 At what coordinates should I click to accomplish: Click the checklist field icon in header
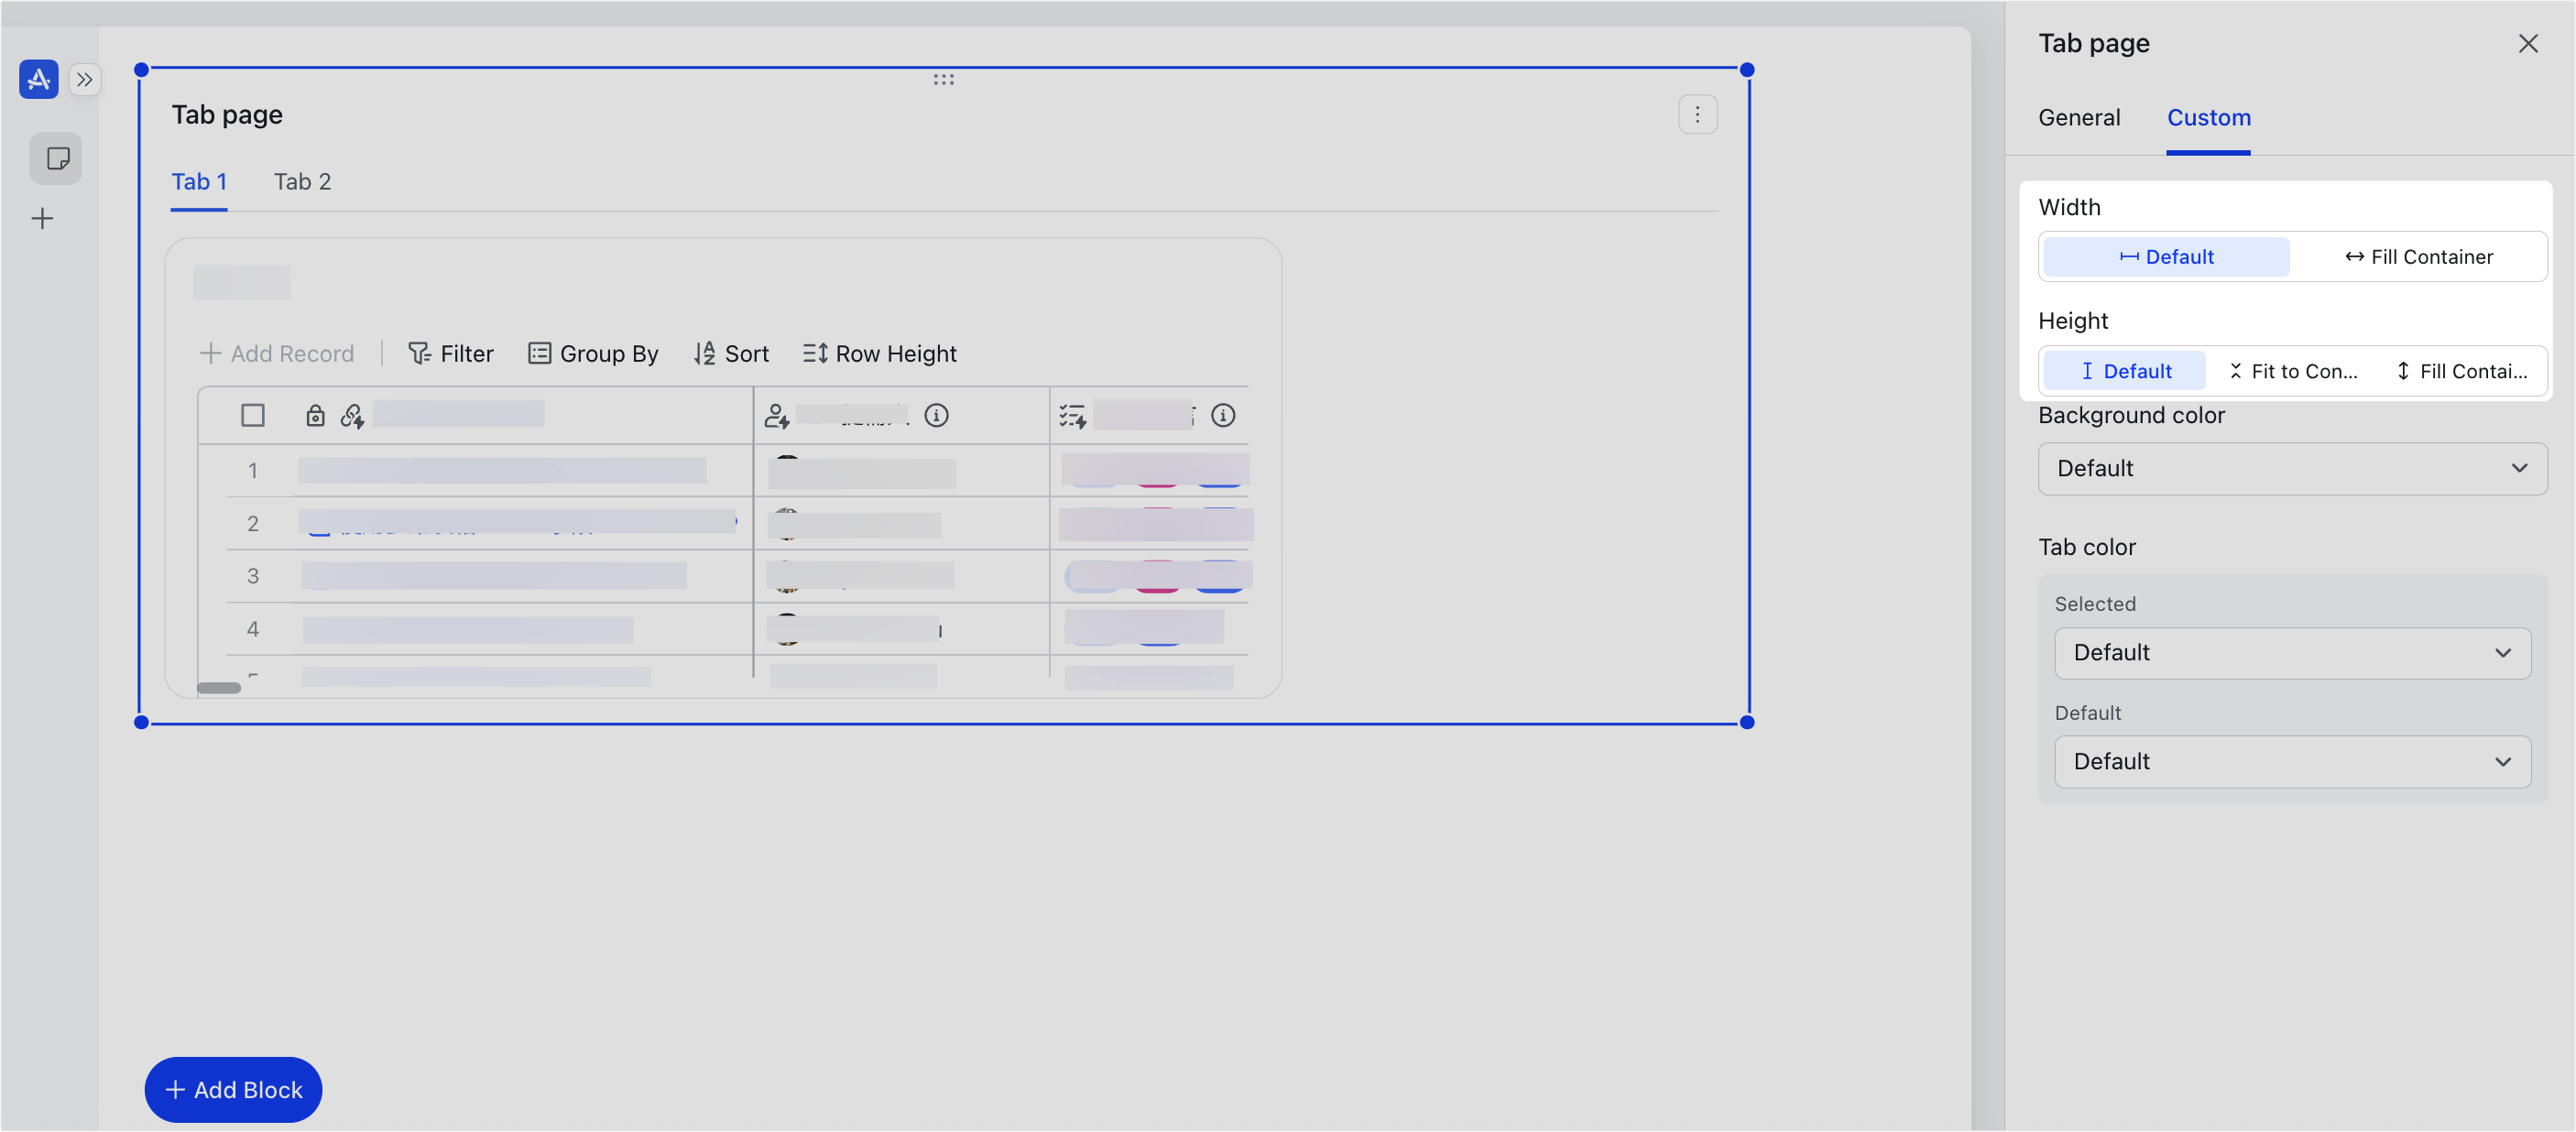coord(1072,415)
